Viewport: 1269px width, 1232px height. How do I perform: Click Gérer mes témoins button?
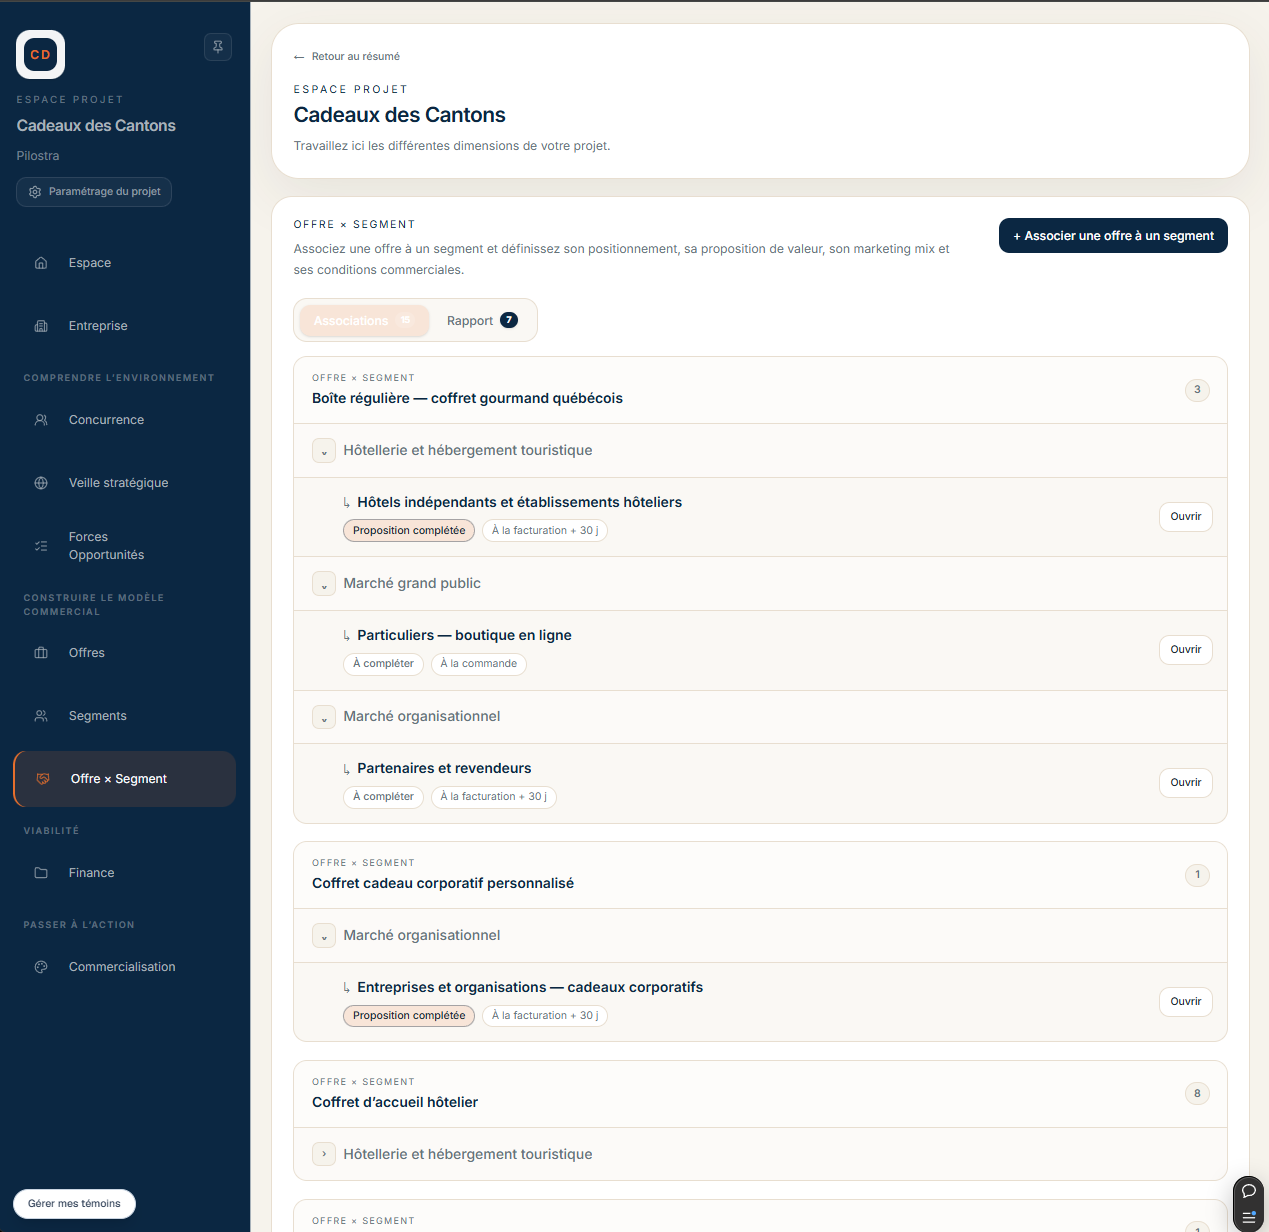click(x=74, y=1204)
